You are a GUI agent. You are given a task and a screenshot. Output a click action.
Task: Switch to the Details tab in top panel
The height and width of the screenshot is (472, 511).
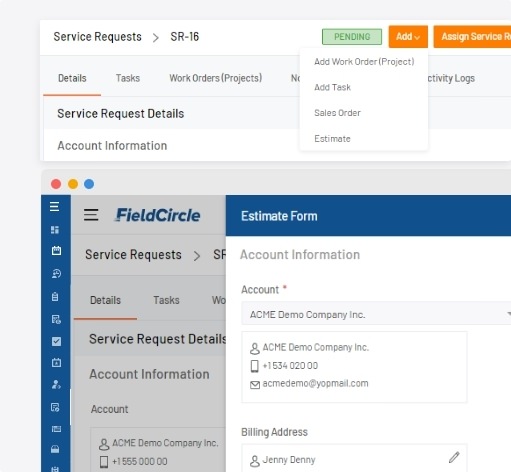pyautogui.click(x=72, y=78)
